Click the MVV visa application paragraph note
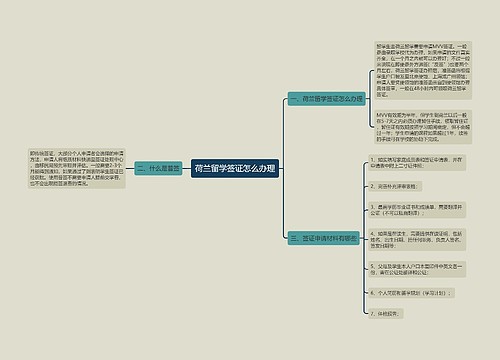This screenshot has height=360, width=500. point(423,70)
